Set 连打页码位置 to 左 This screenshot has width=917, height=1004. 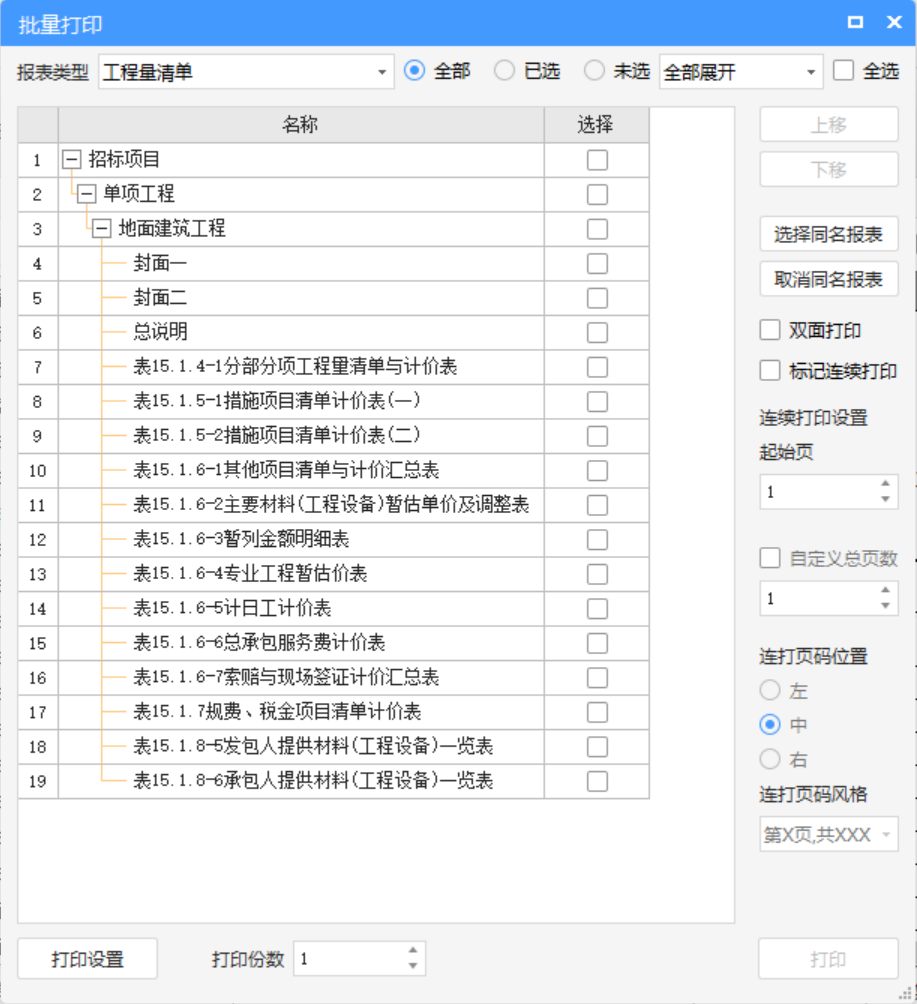(x=770, y=691)
